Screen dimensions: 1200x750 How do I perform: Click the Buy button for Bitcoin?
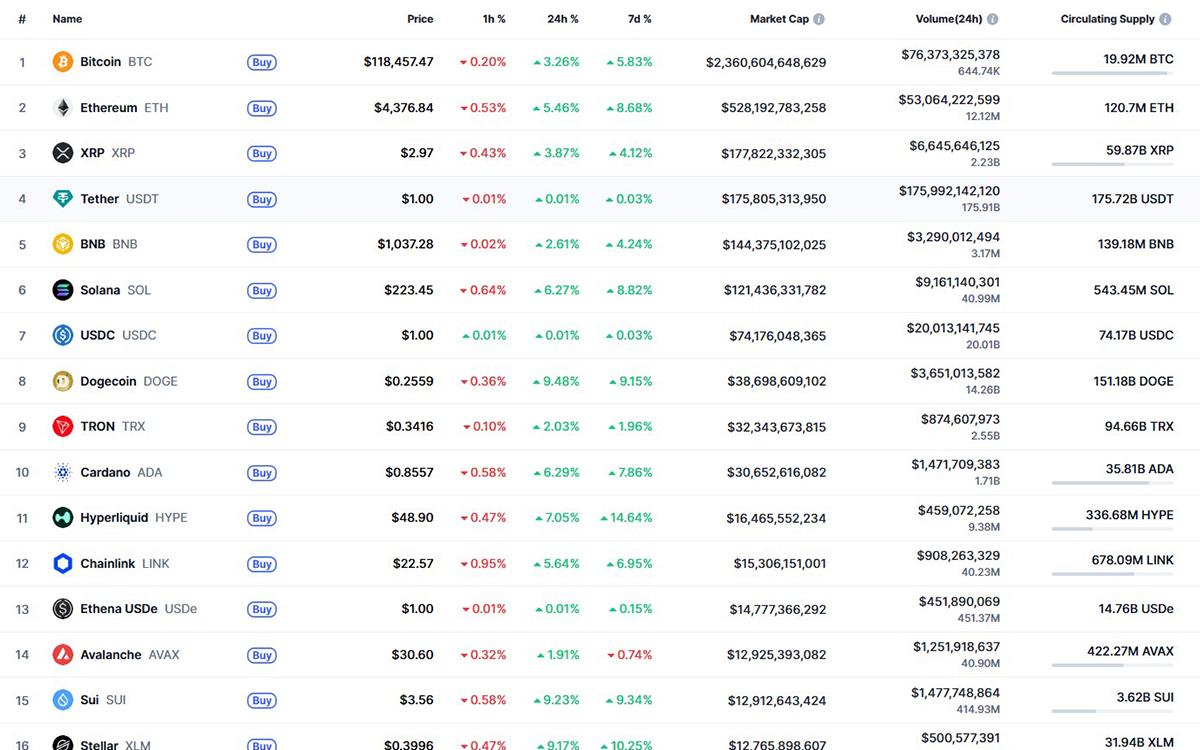(x=261, y=62)
